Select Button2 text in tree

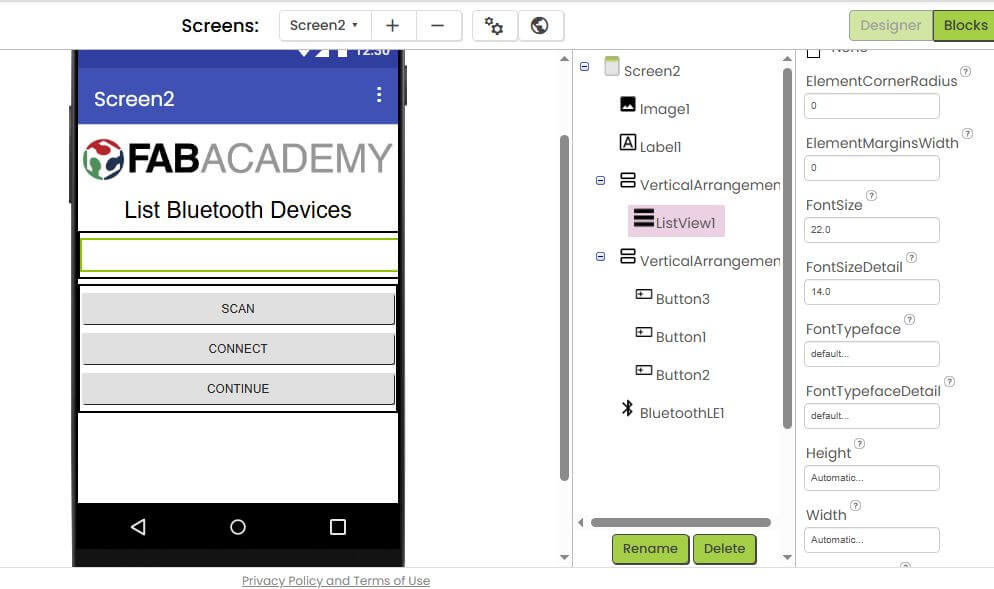click(683, 375)
